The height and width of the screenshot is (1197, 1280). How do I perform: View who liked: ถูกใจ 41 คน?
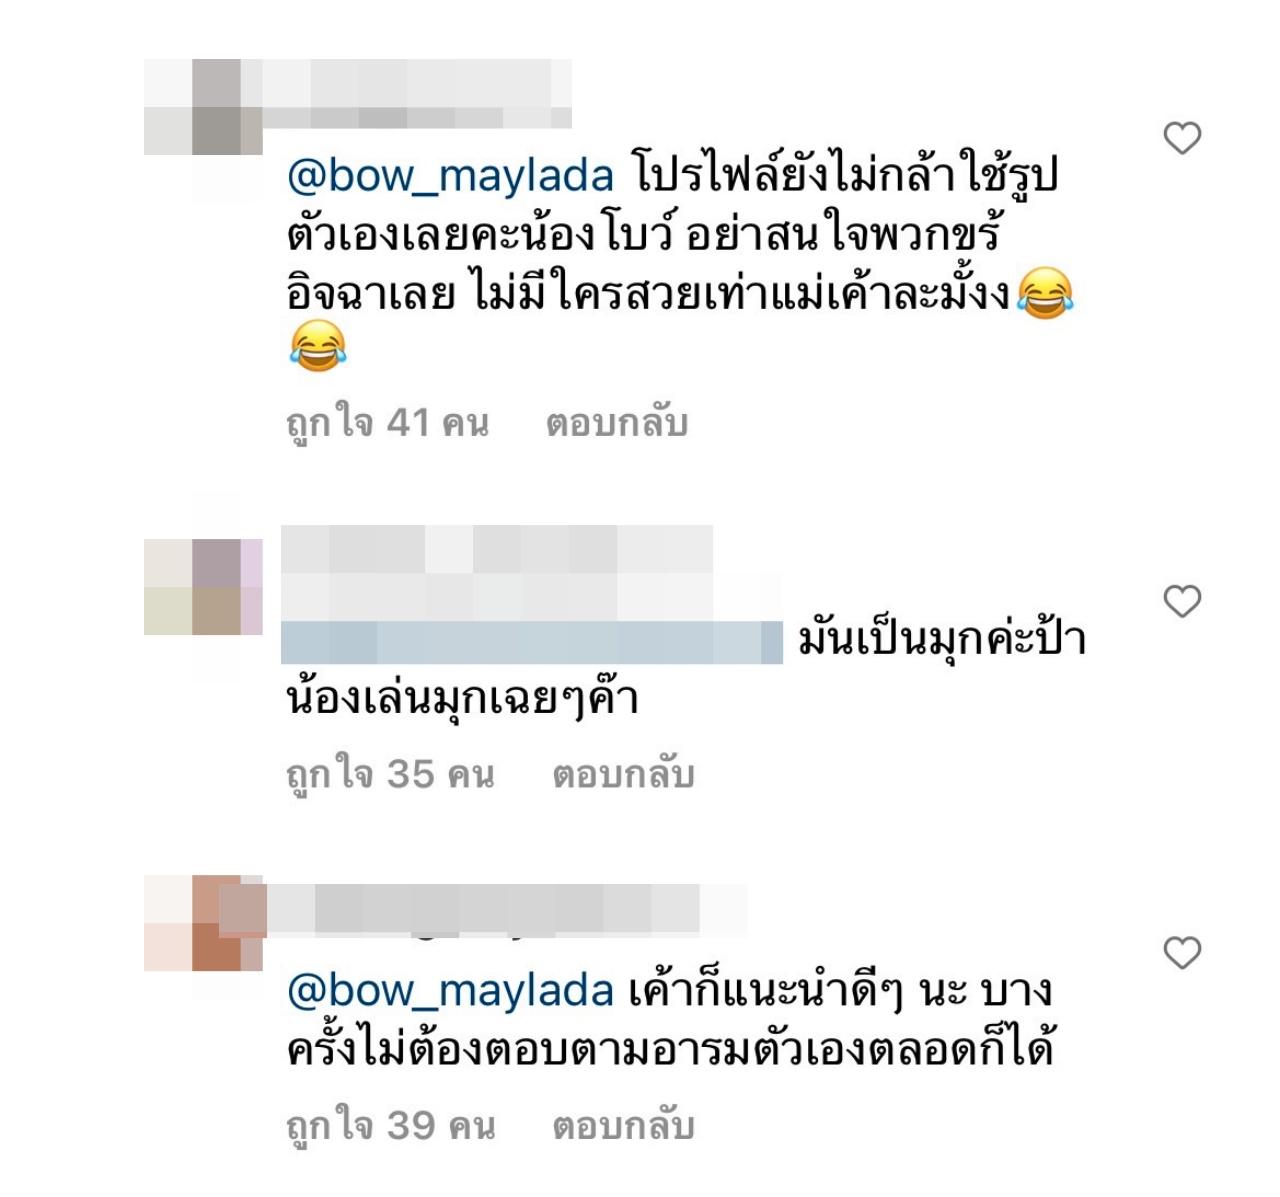coord(387,424)
